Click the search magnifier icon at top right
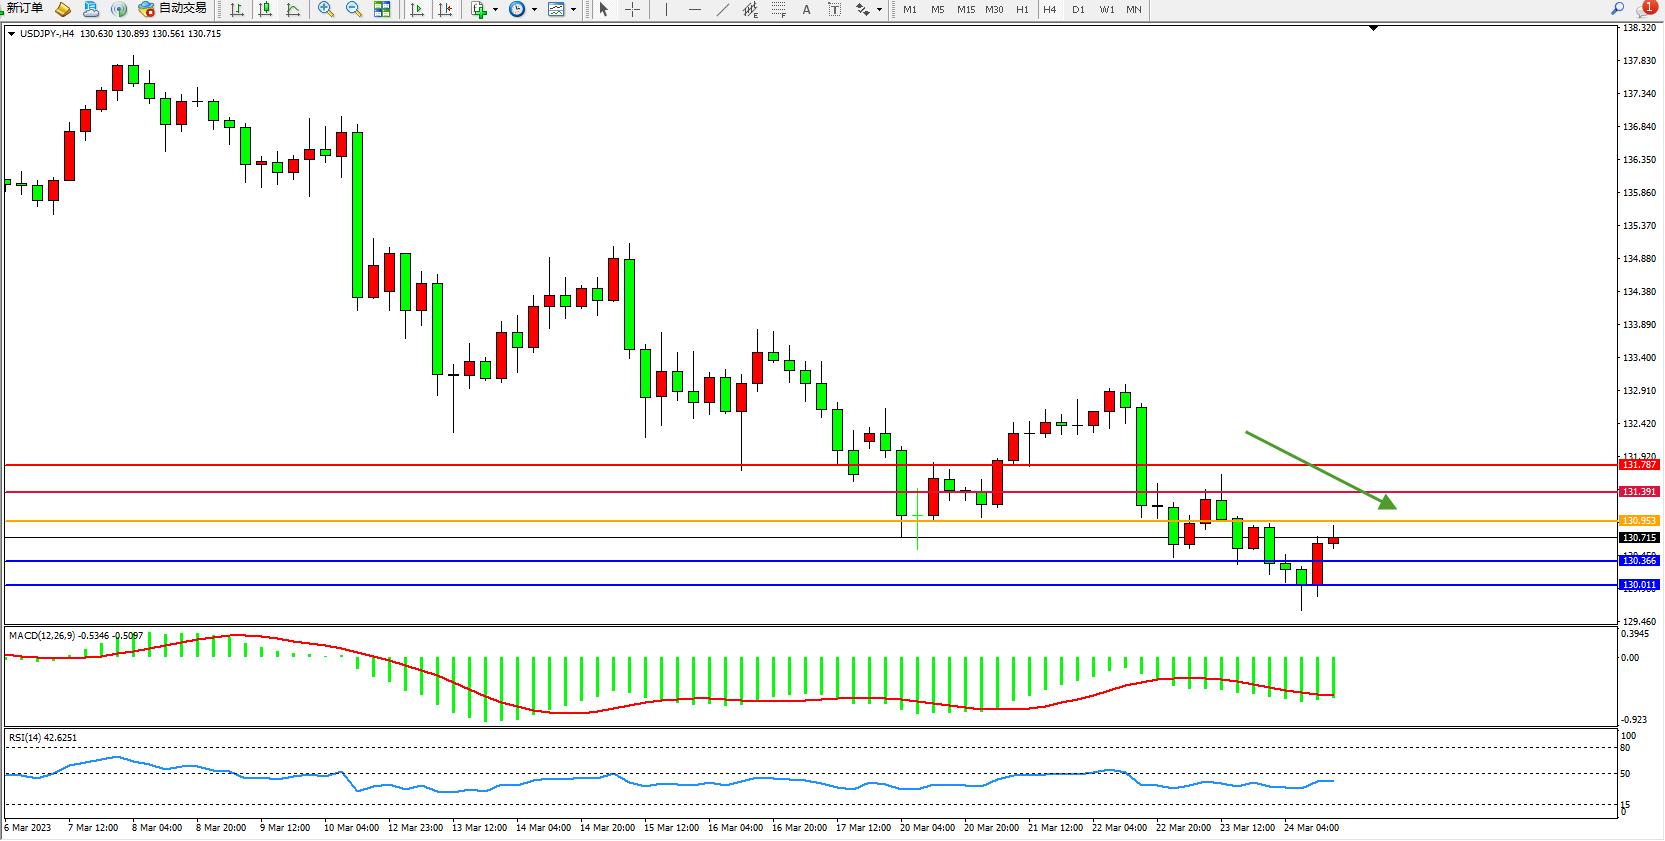Image resolution: width=1665 pixels, height=841 pixels. (x=1617, y=8)
